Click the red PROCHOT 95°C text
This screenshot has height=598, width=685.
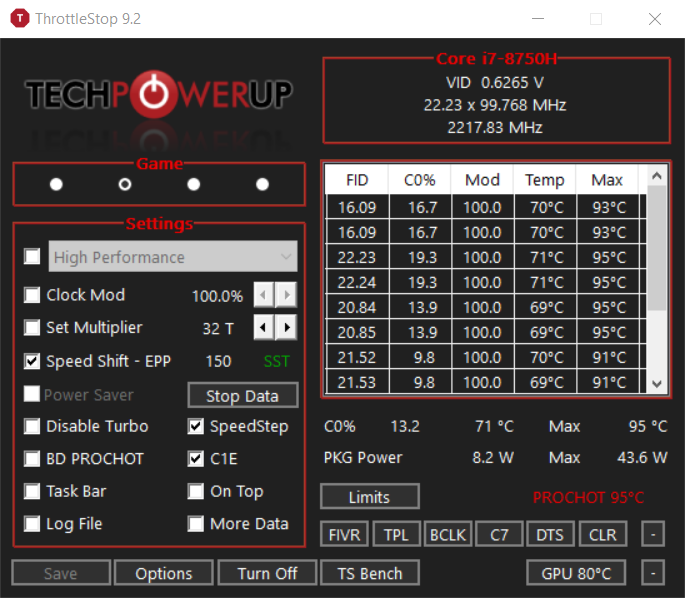pyautogui.click(x=588, y=498)
